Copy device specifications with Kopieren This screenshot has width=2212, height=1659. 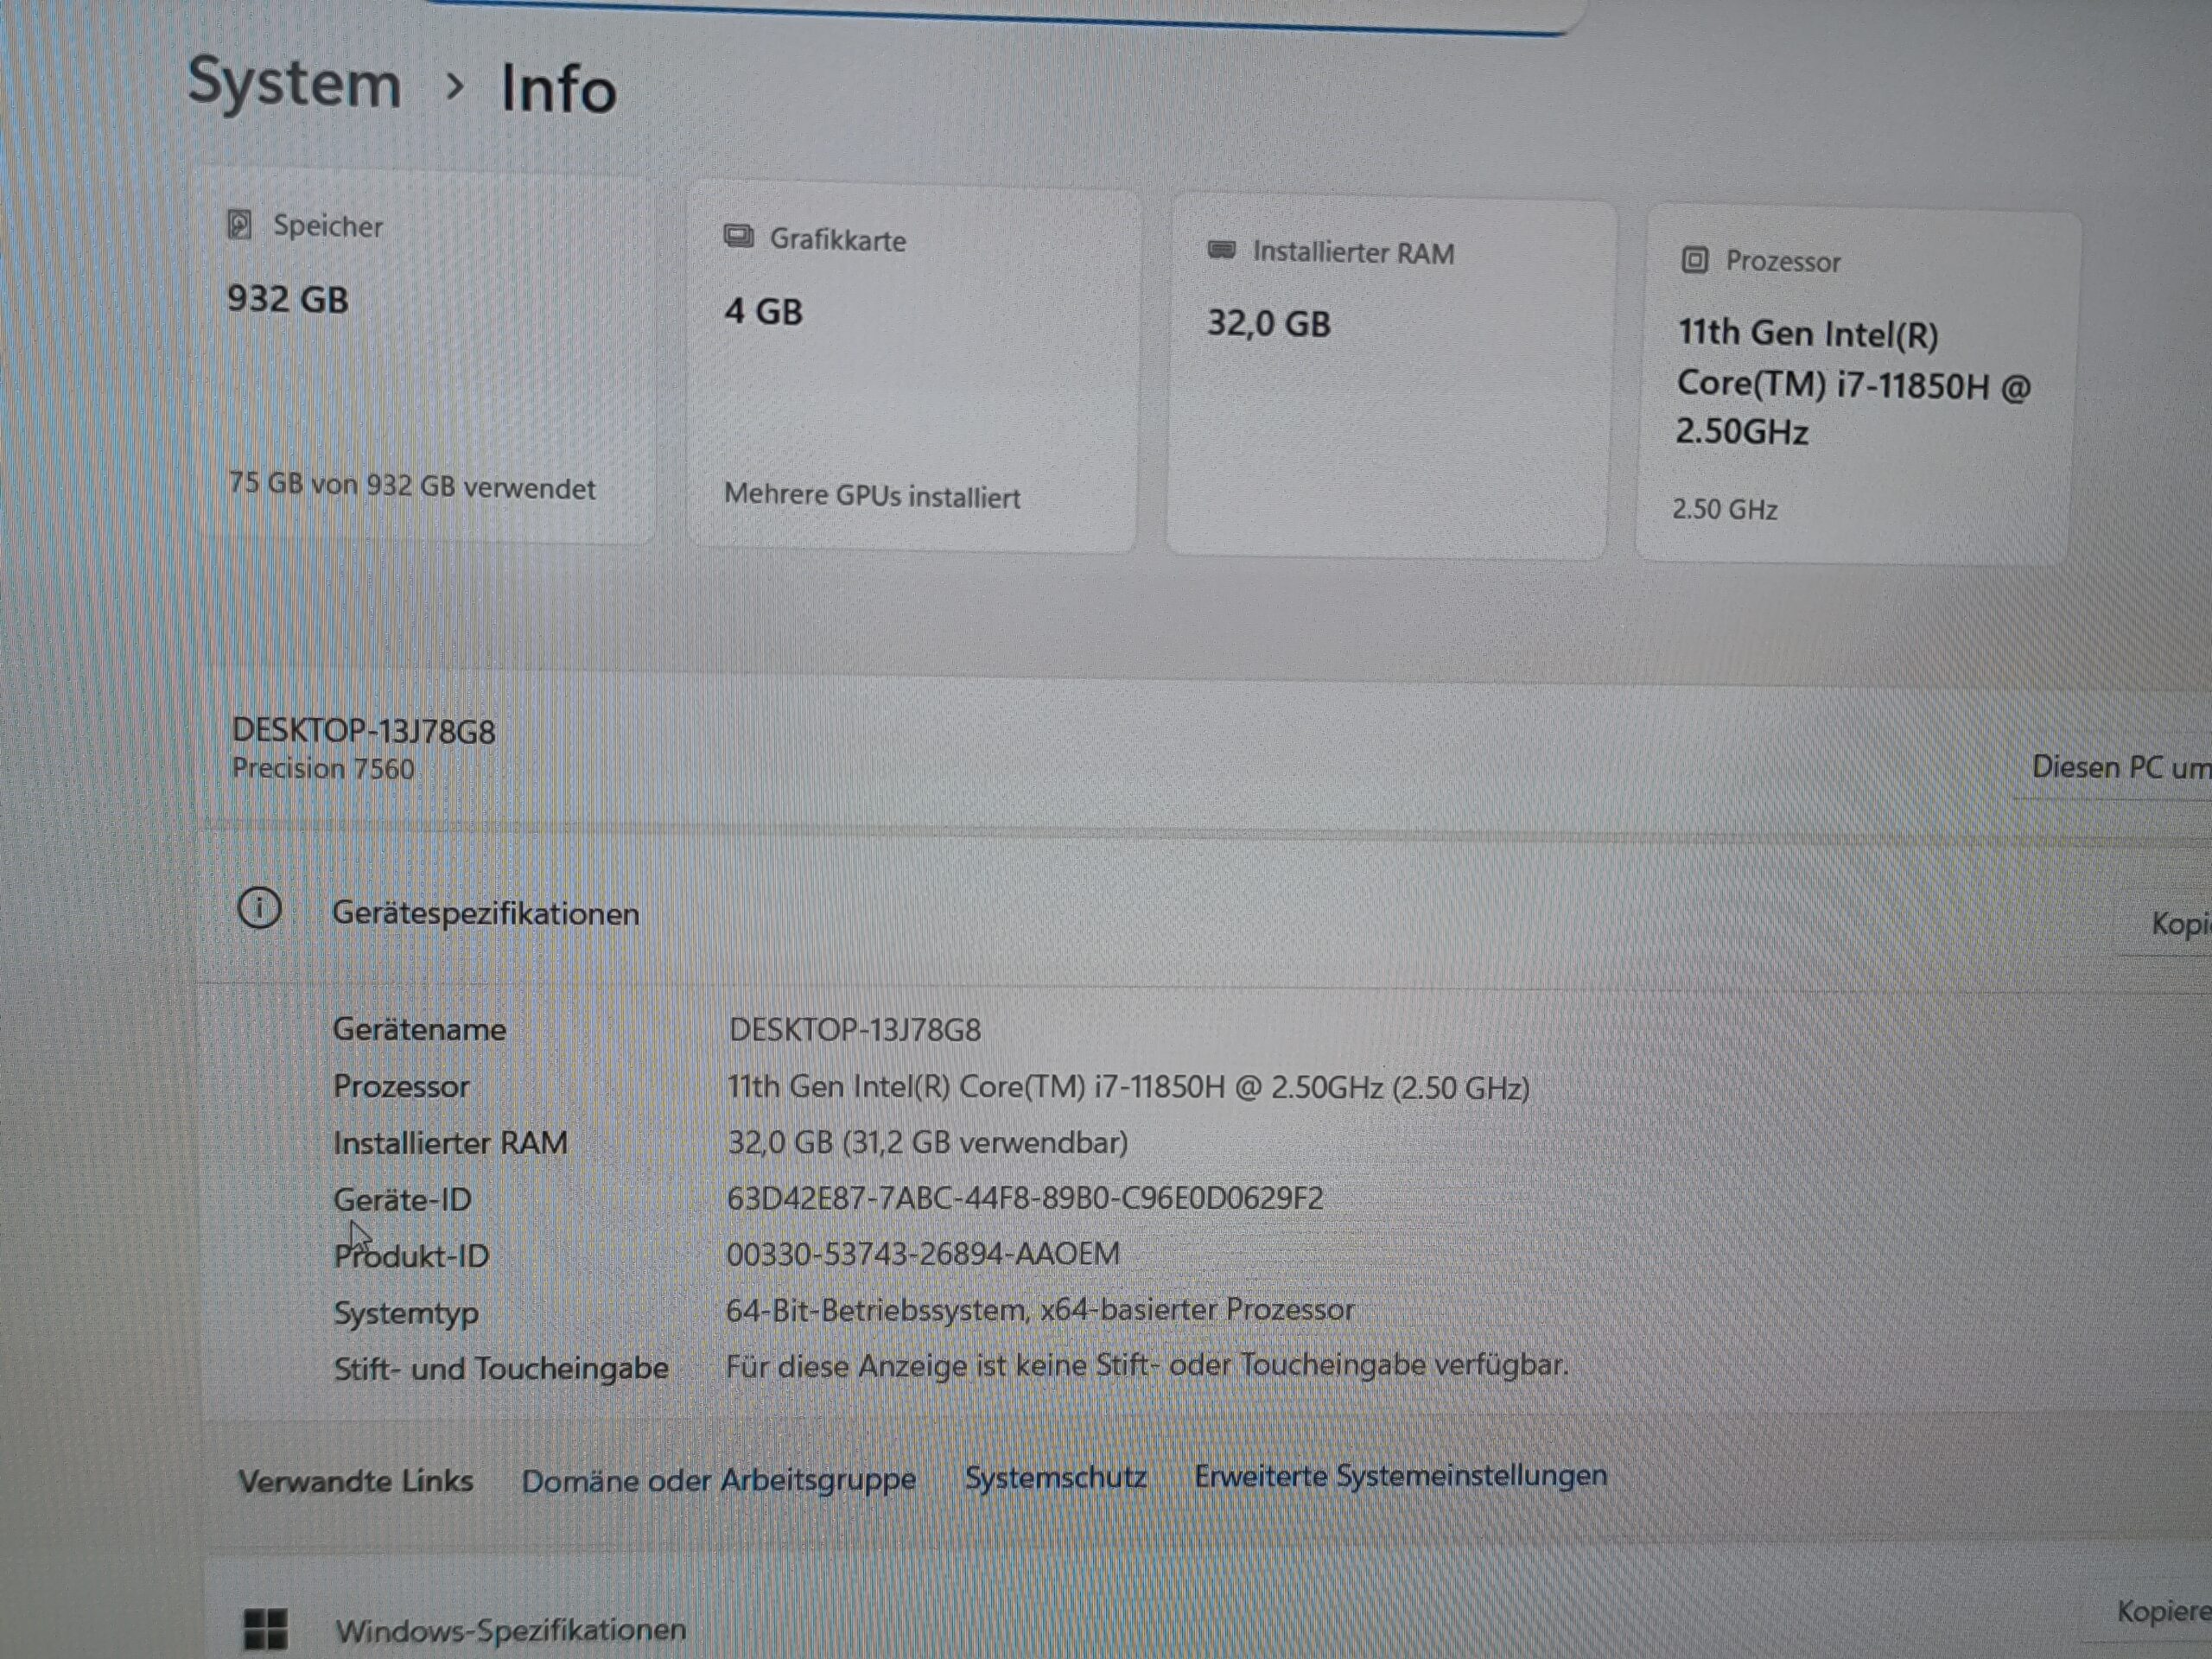pyautogui.click(x=2178, y=924)
